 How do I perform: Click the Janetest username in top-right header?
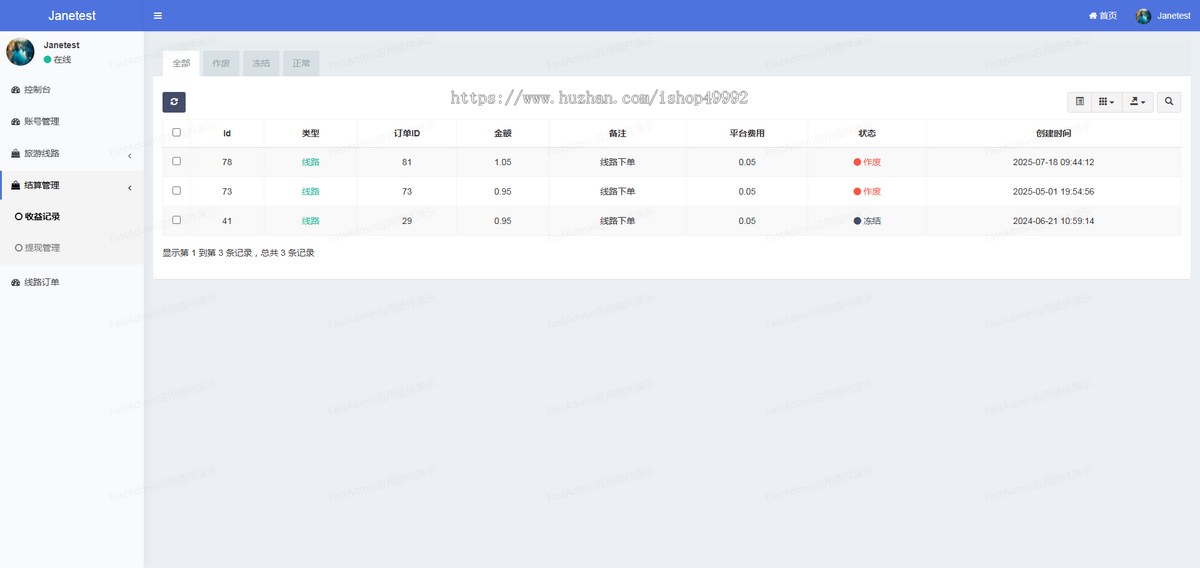1174,16
